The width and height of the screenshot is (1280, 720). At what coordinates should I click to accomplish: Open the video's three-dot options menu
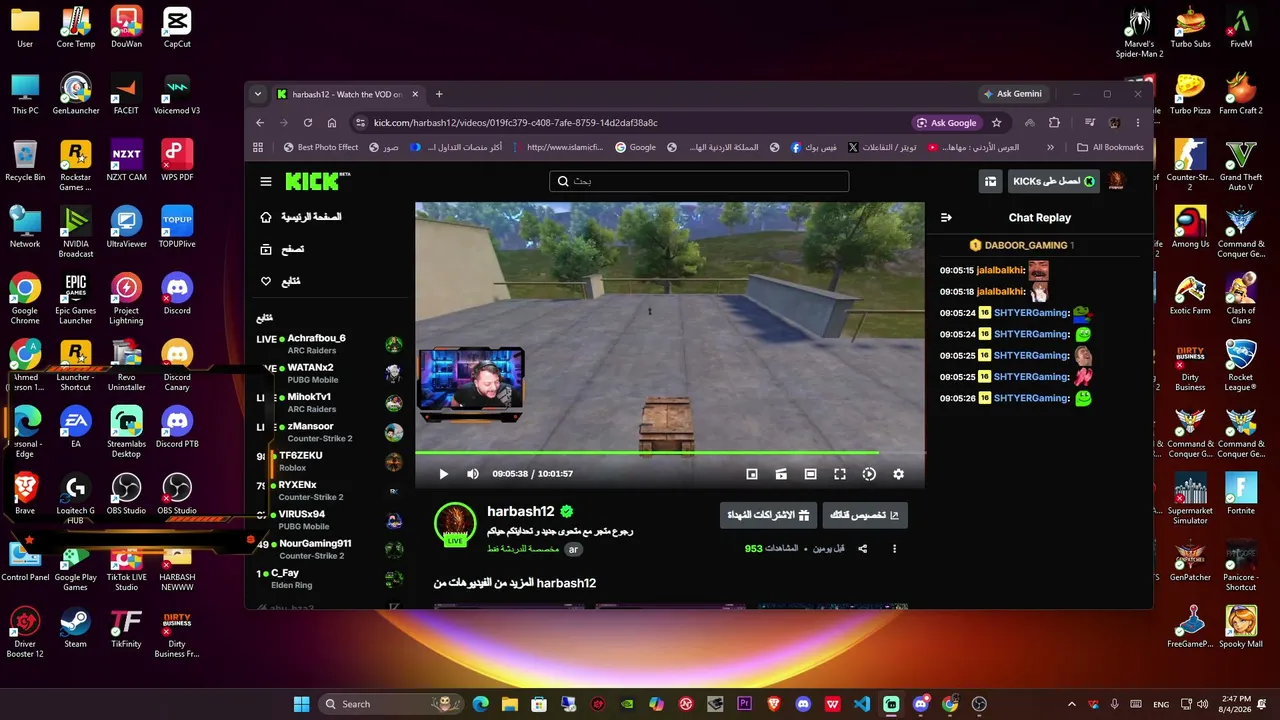tap(894, 549)
